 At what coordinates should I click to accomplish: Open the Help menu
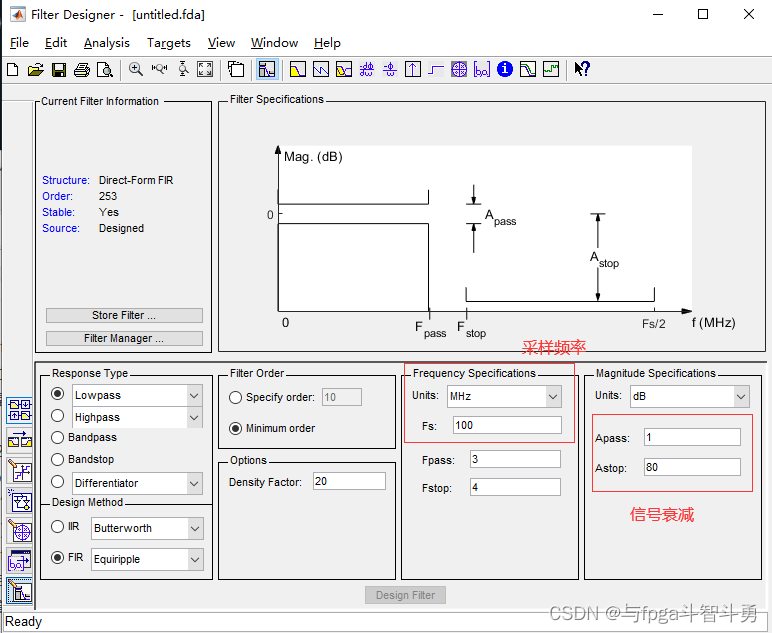(327, 43)
